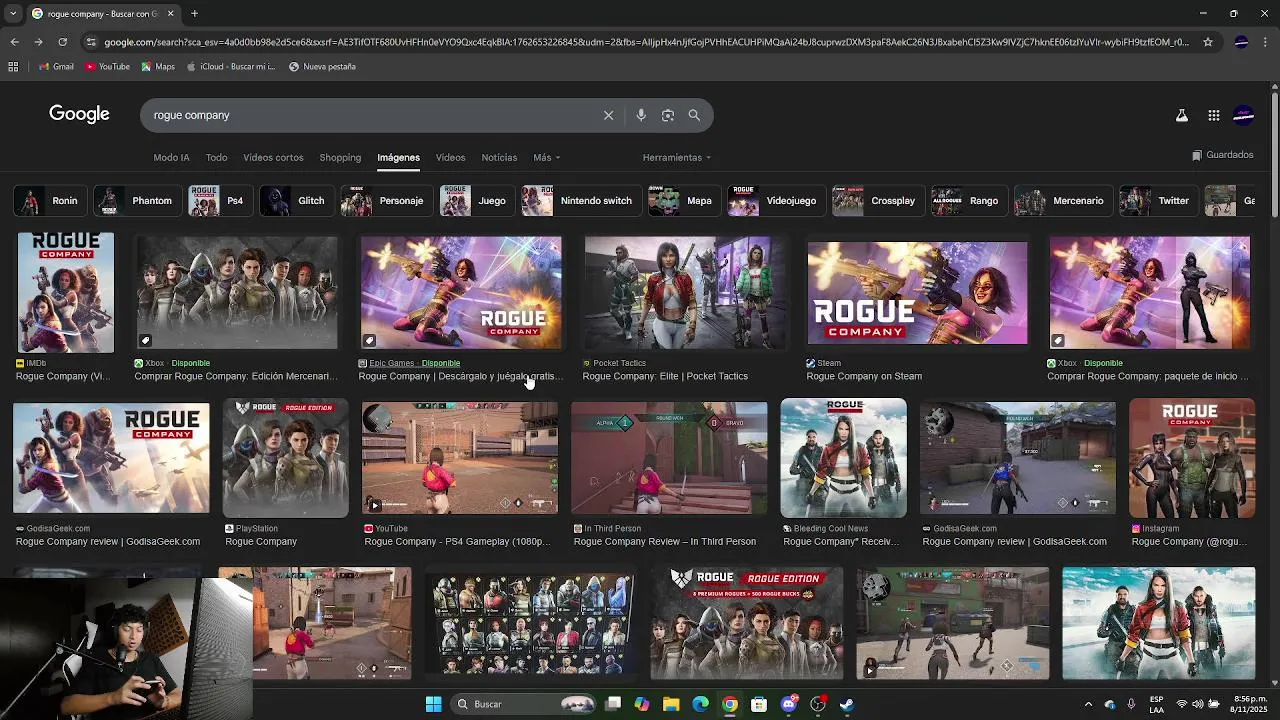Open the YouTube bookmark

click(x=108, y=66)
